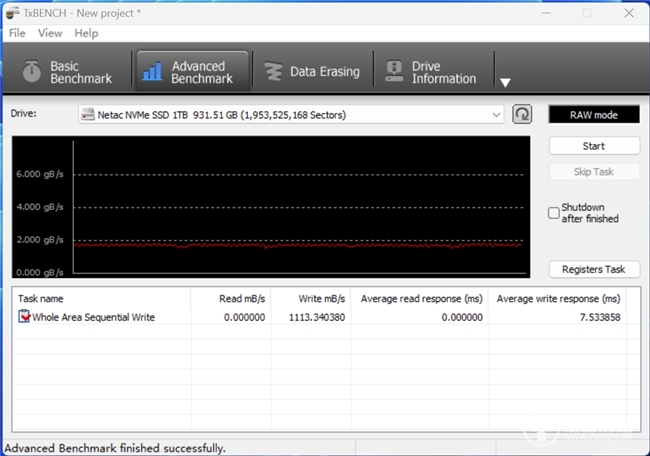Click the Task name column header
650x456 pixels.
tap(103, 298)
